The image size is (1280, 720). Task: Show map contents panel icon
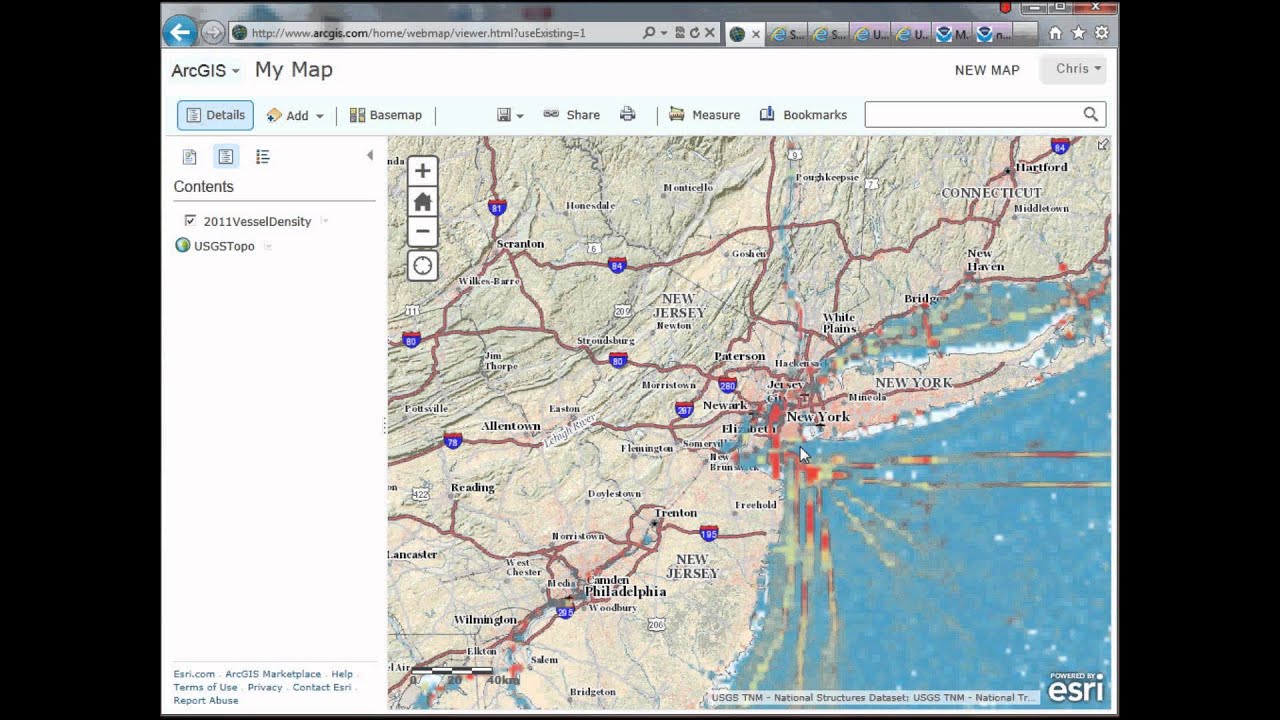(226, 157)
